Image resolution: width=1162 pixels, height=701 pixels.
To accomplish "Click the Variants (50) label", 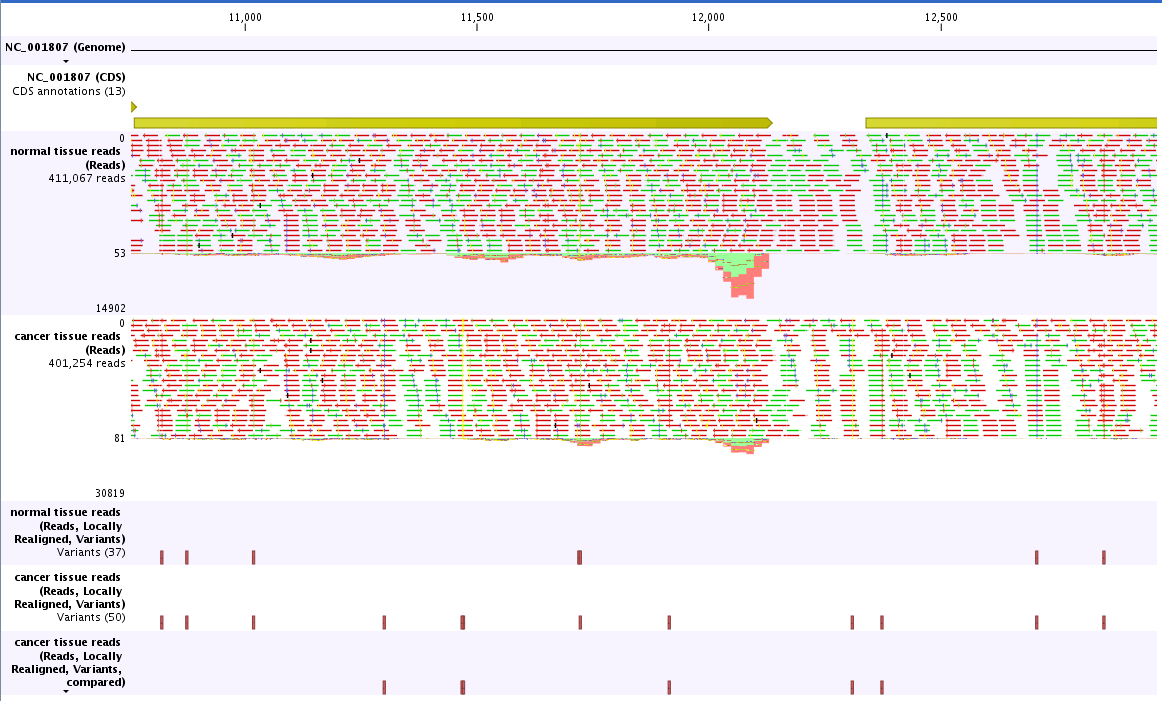I will 91,617.
